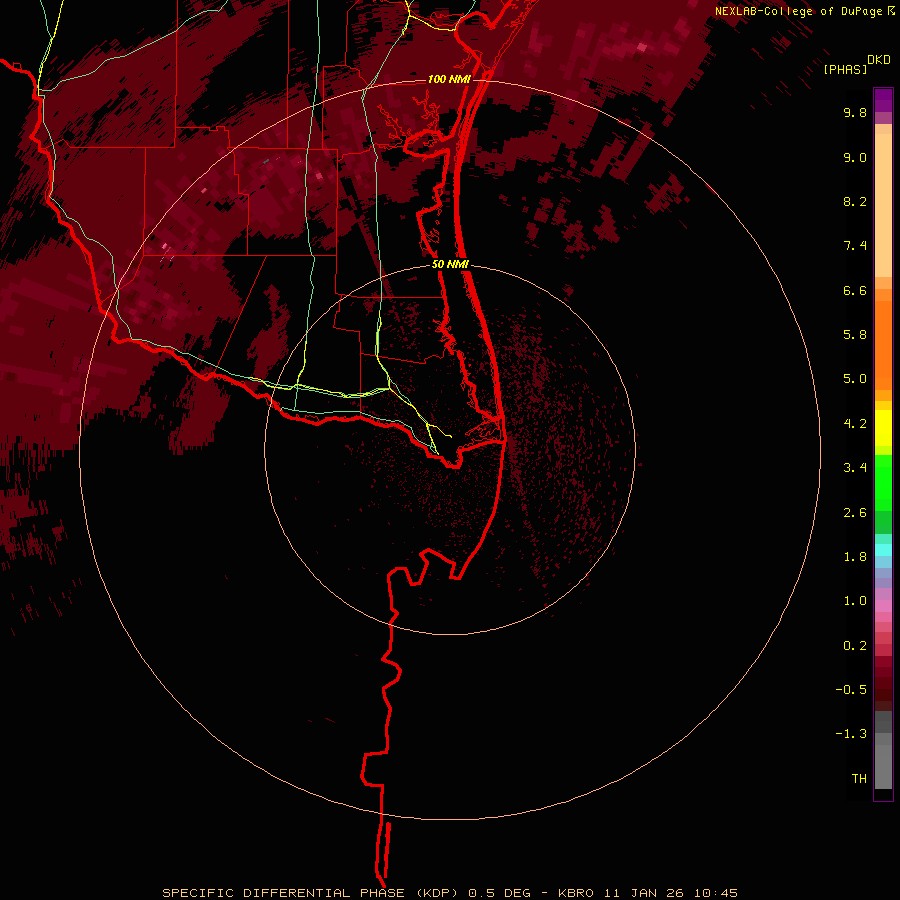This screenshot has width=900, height=900.
Task: Click the -1.3 value on color scale
Action: [x=851, y=734]
